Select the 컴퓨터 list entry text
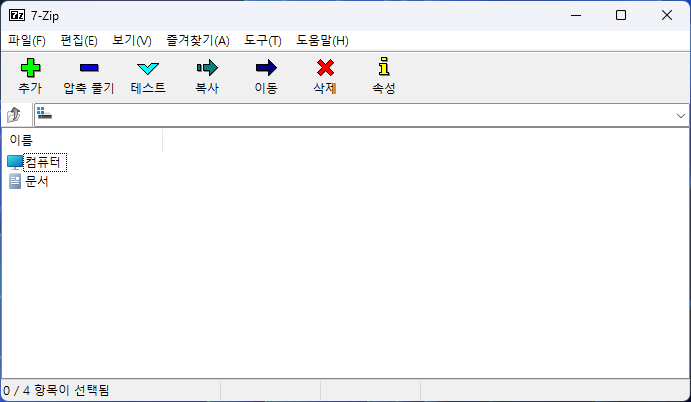The height and width of the screenshot is (402, 691). pyautogui.click(x=43, y=162)
